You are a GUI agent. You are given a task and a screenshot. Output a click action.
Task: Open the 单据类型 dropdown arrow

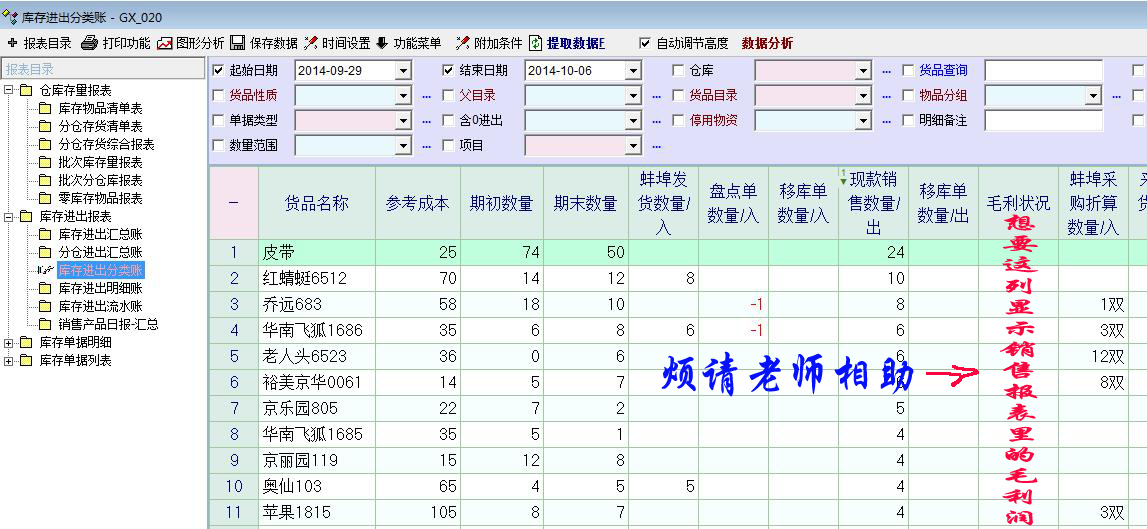tap(403, 121)
